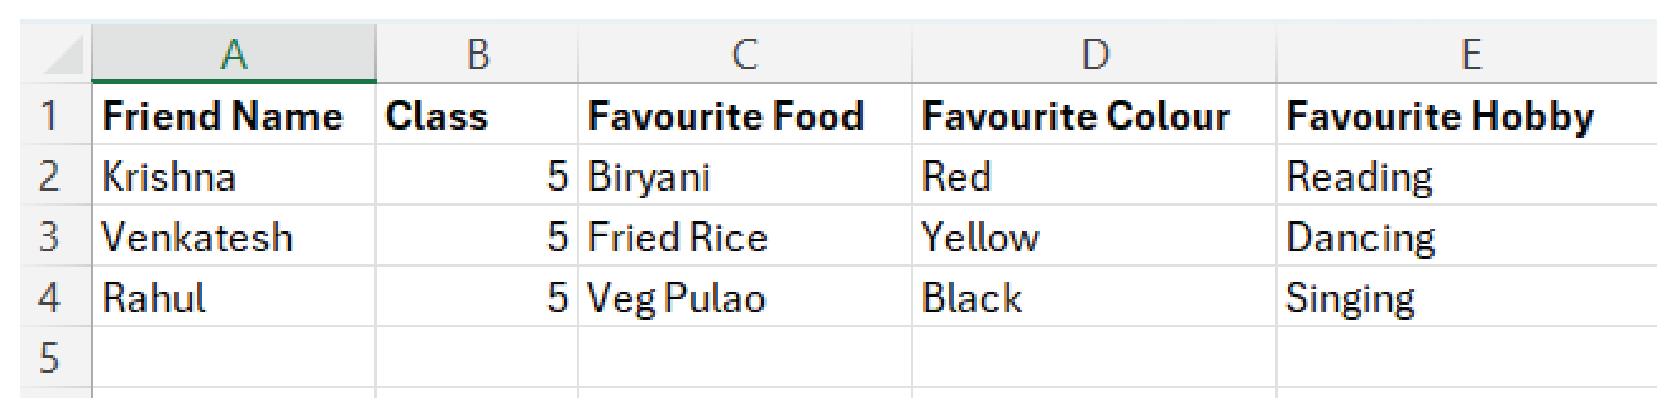Click the cell containing Krishna
Viewport: 1678px width, 417px height.
click(170, 177)
